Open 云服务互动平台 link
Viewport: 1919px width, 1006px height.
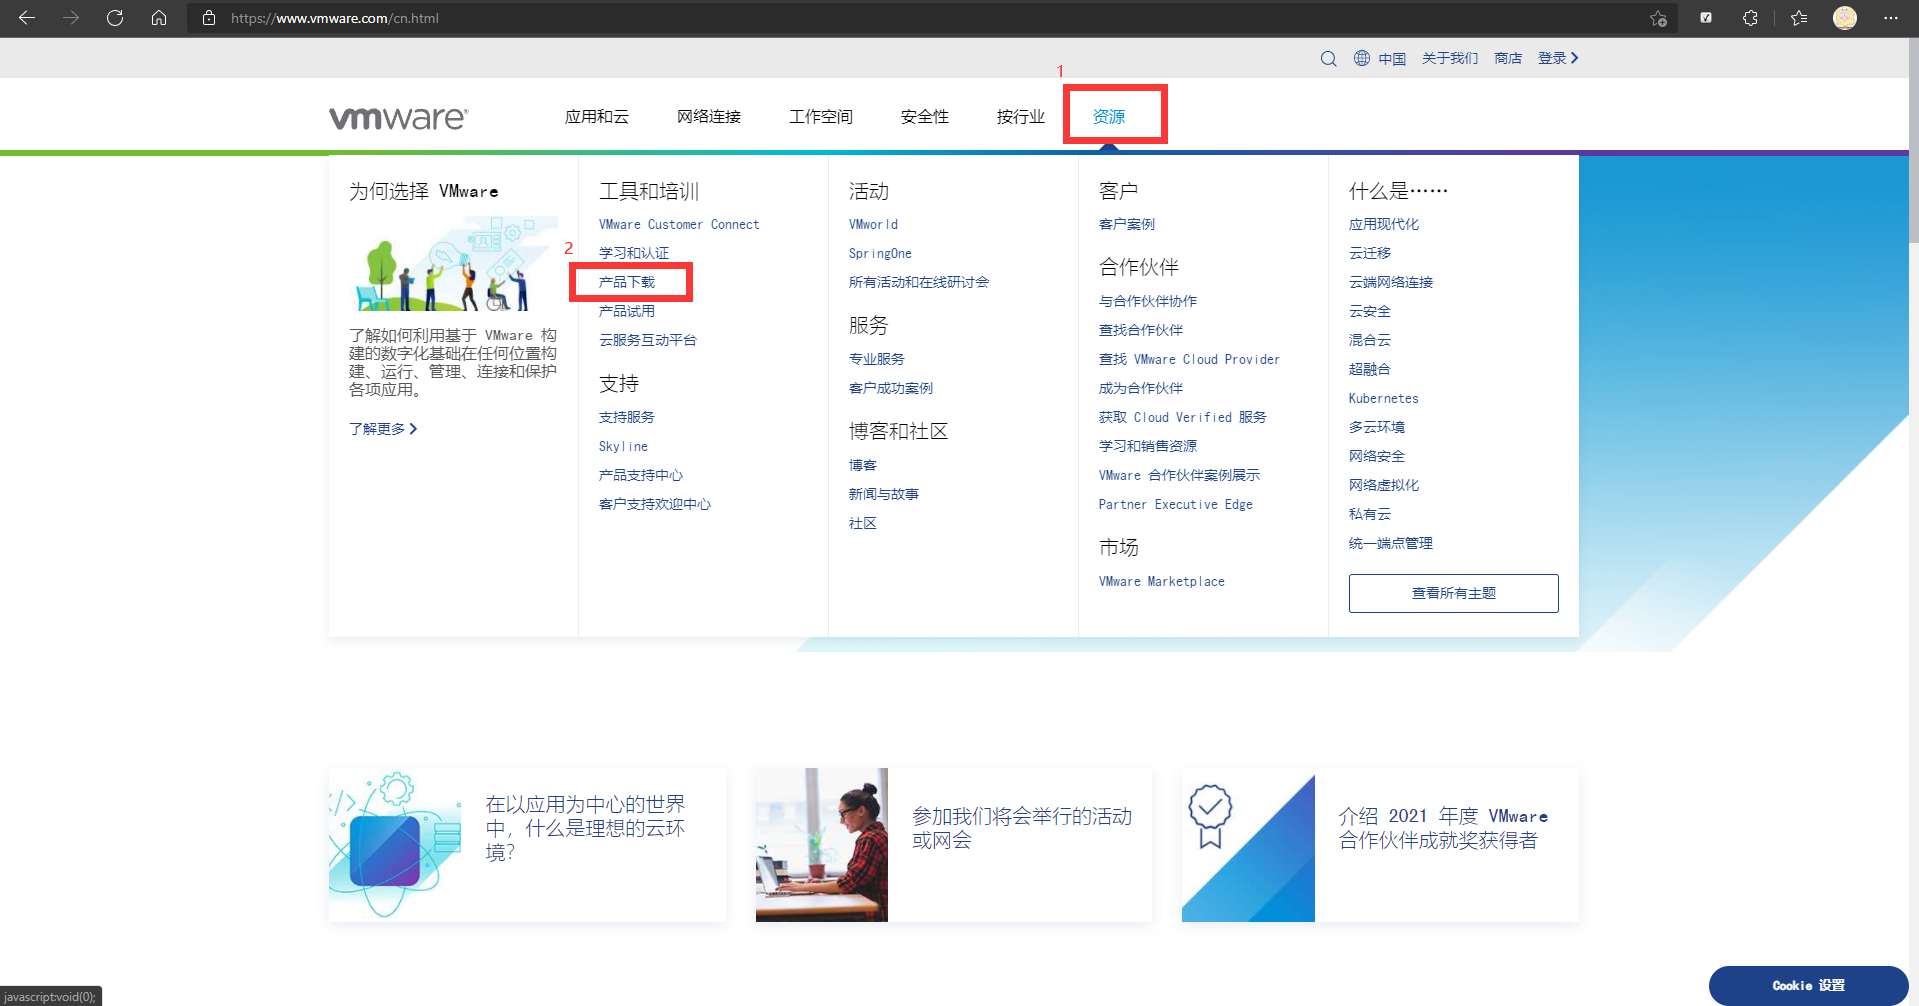click(648, 341)
